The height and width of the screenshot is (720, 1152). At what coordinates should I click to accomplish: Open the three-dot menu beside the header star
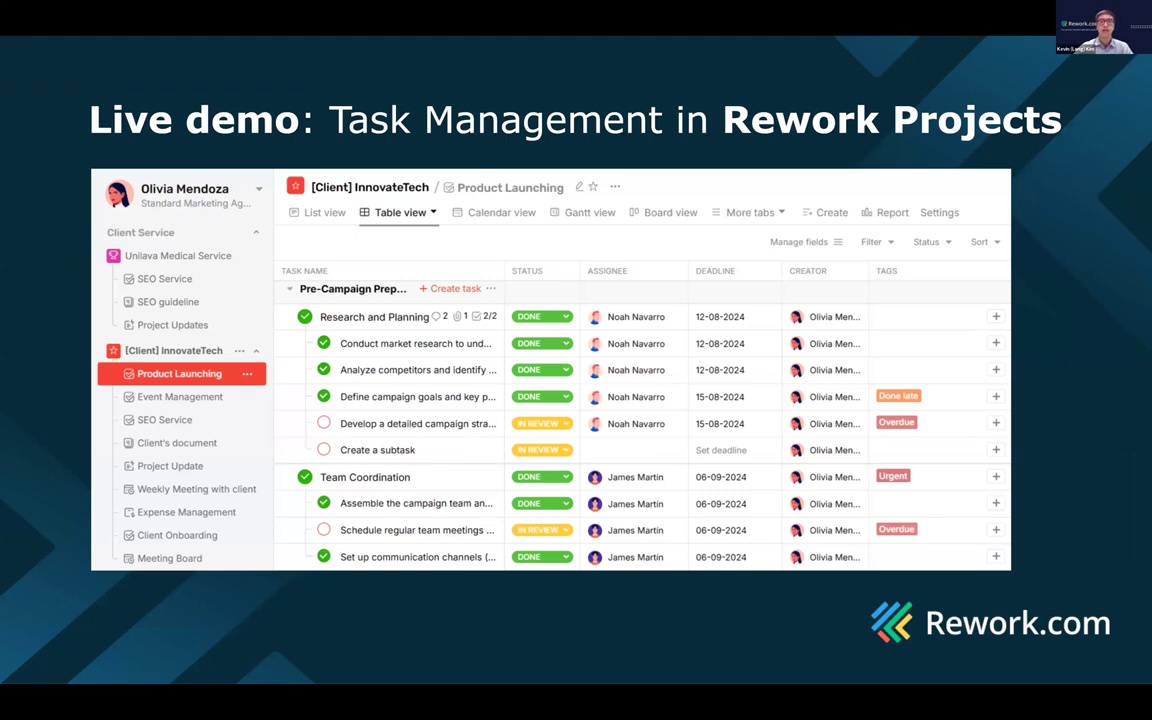(x=615, y=187)
